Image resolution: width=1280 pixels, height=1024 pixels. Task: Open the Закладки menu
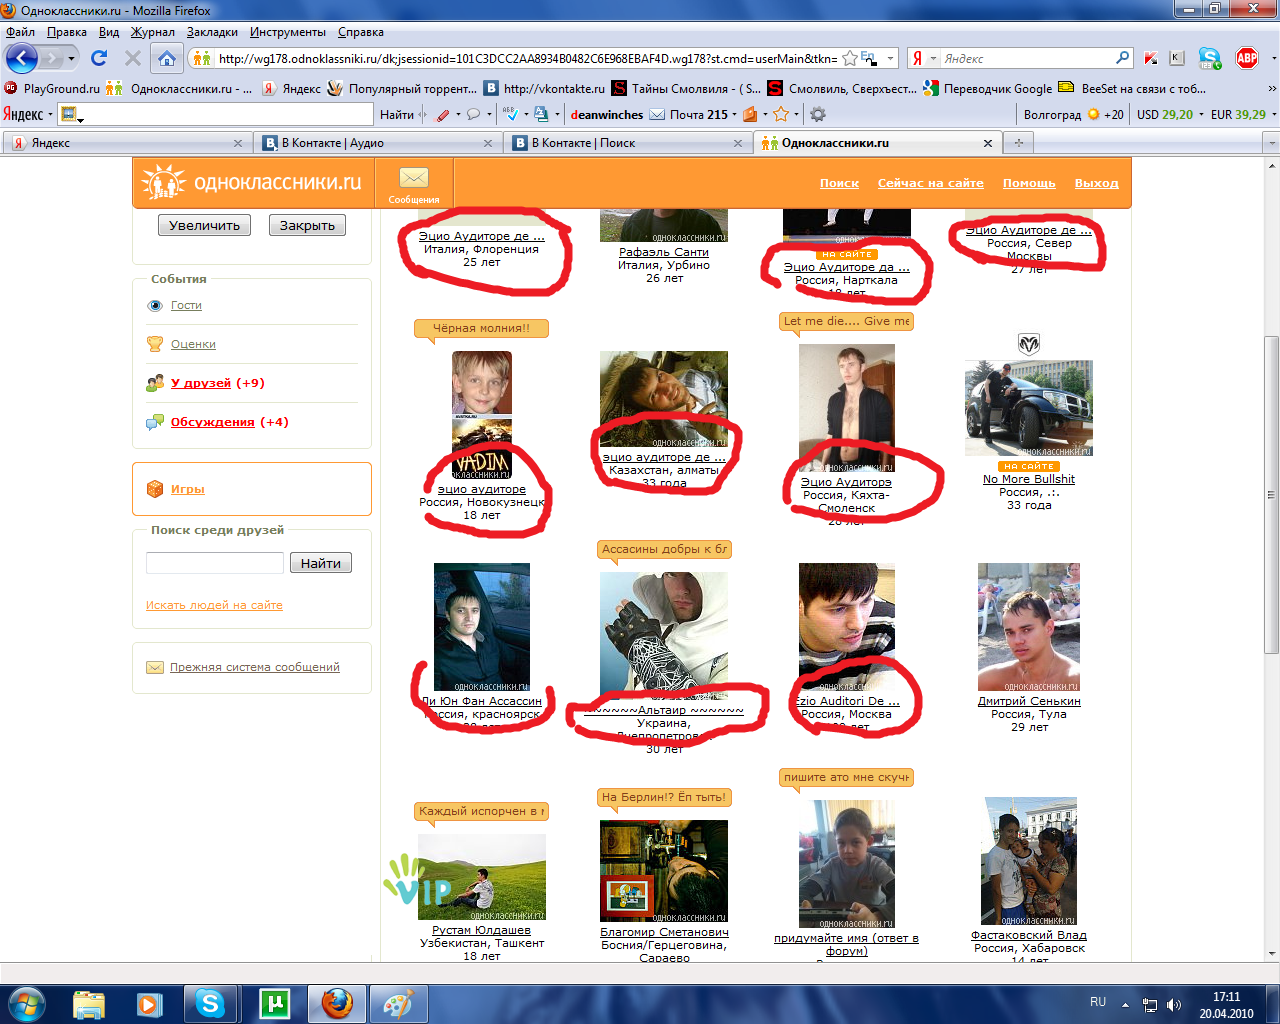pos(212,32)
